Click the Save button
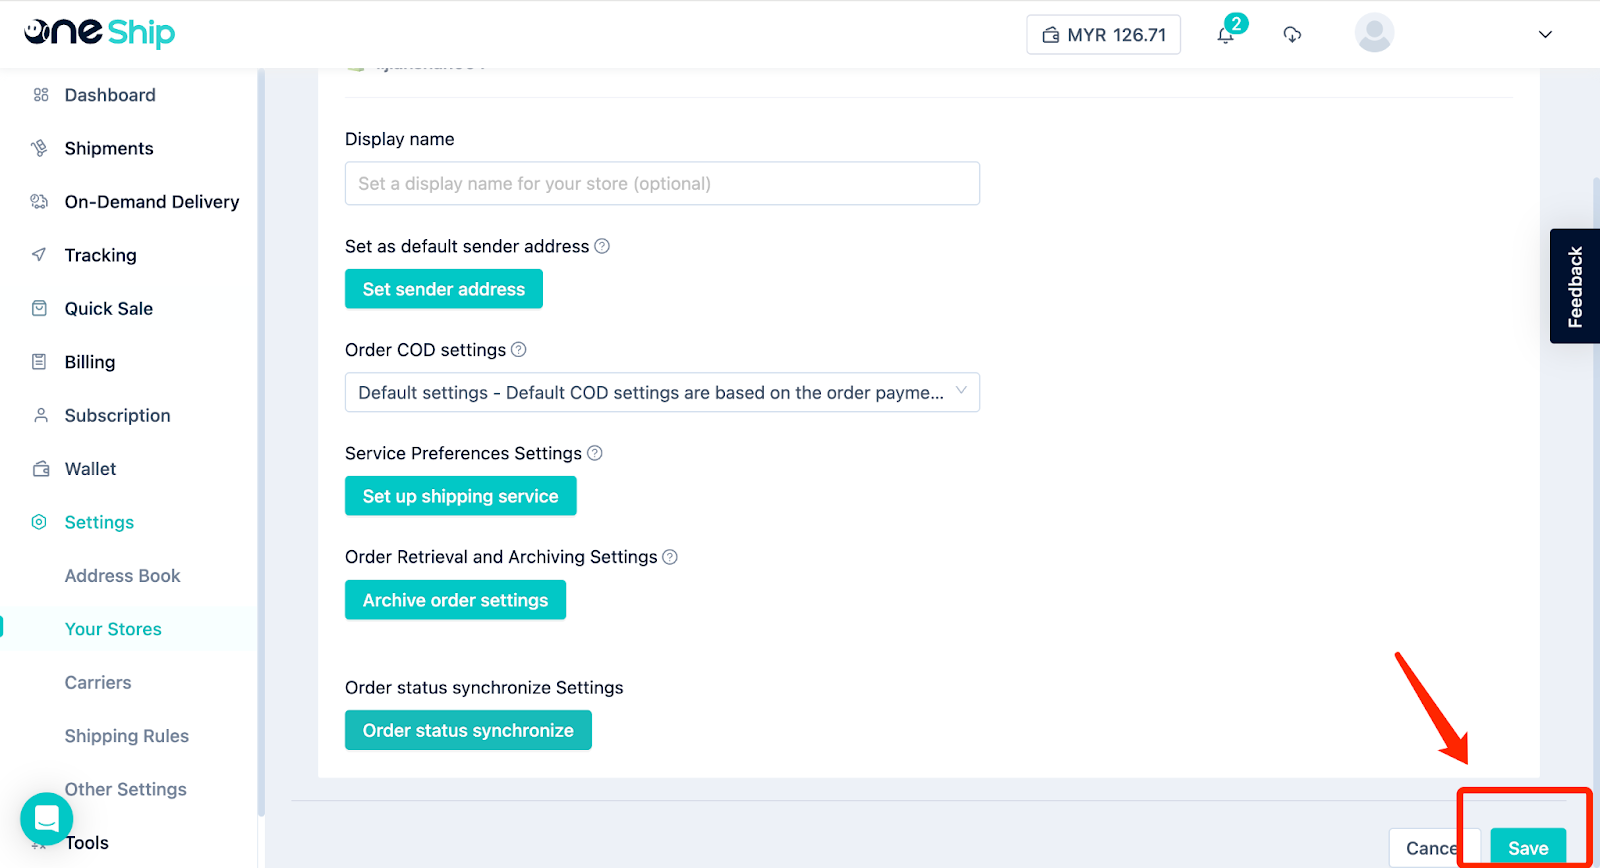 [1528, 848]
